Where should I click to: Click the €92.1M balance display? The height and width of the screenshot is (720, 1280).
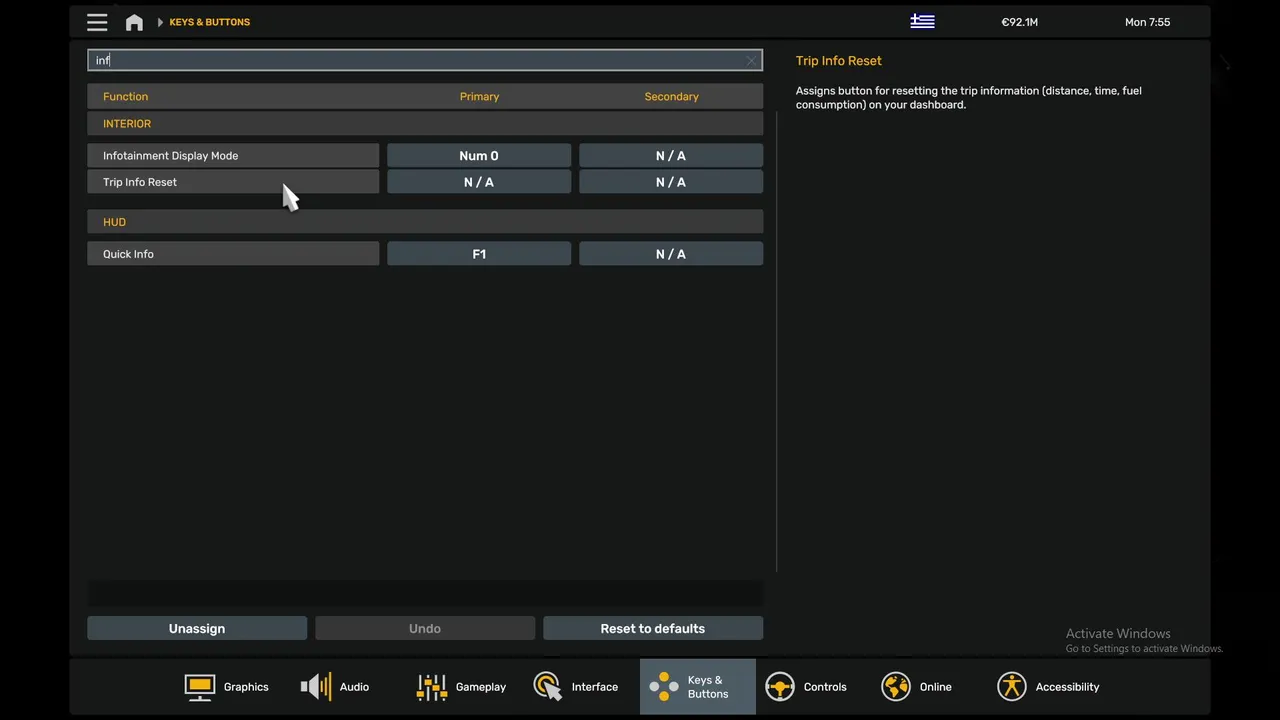coord(1019,22)
